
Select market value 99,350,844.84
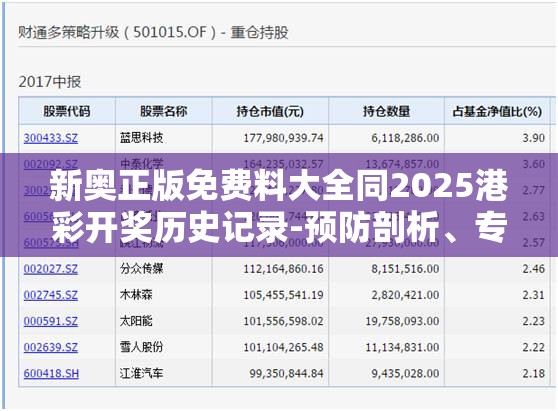point(286,374)
